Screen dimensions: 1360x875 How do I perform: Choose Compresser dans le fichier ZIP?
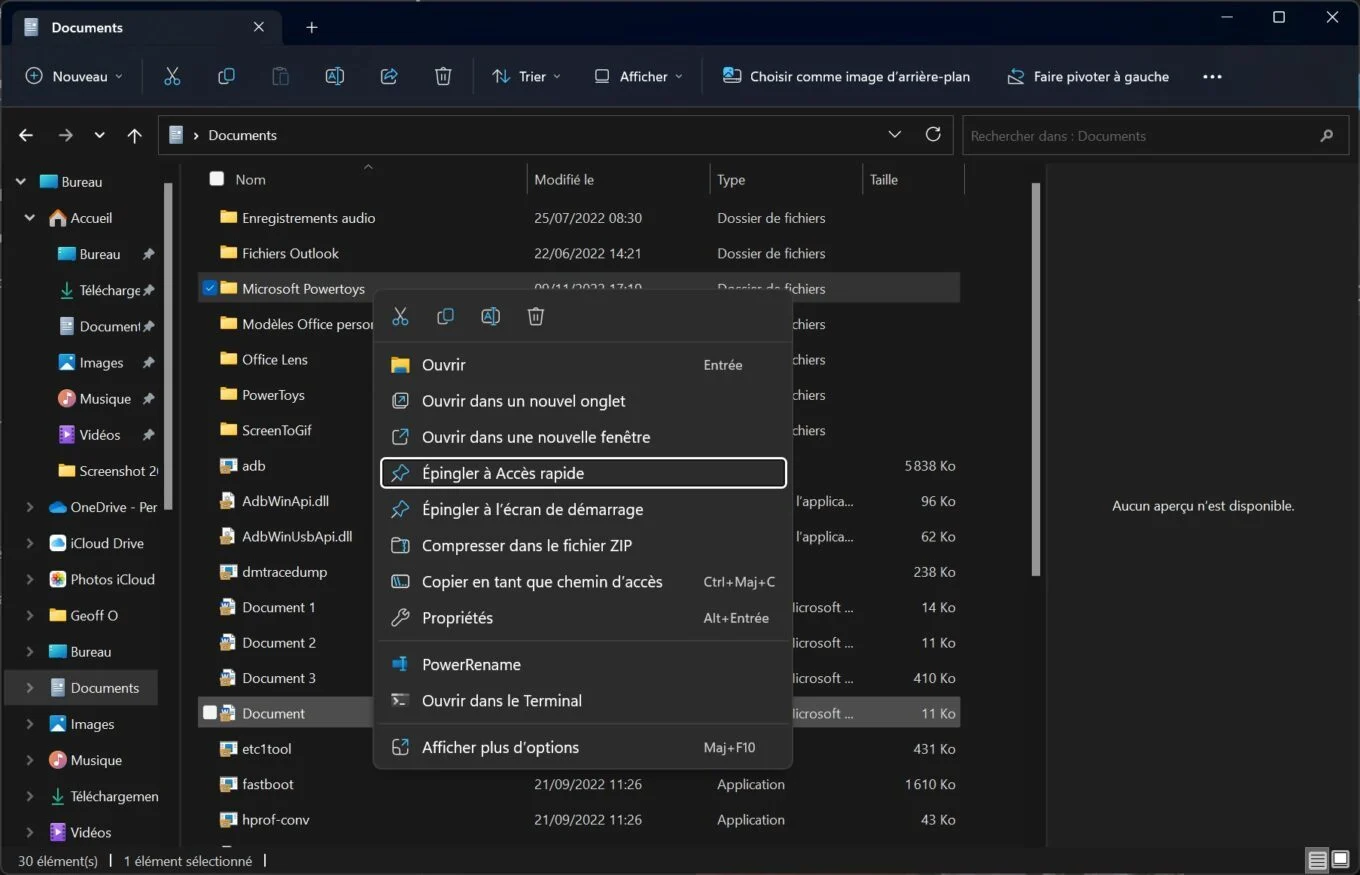tap(583, 546)
